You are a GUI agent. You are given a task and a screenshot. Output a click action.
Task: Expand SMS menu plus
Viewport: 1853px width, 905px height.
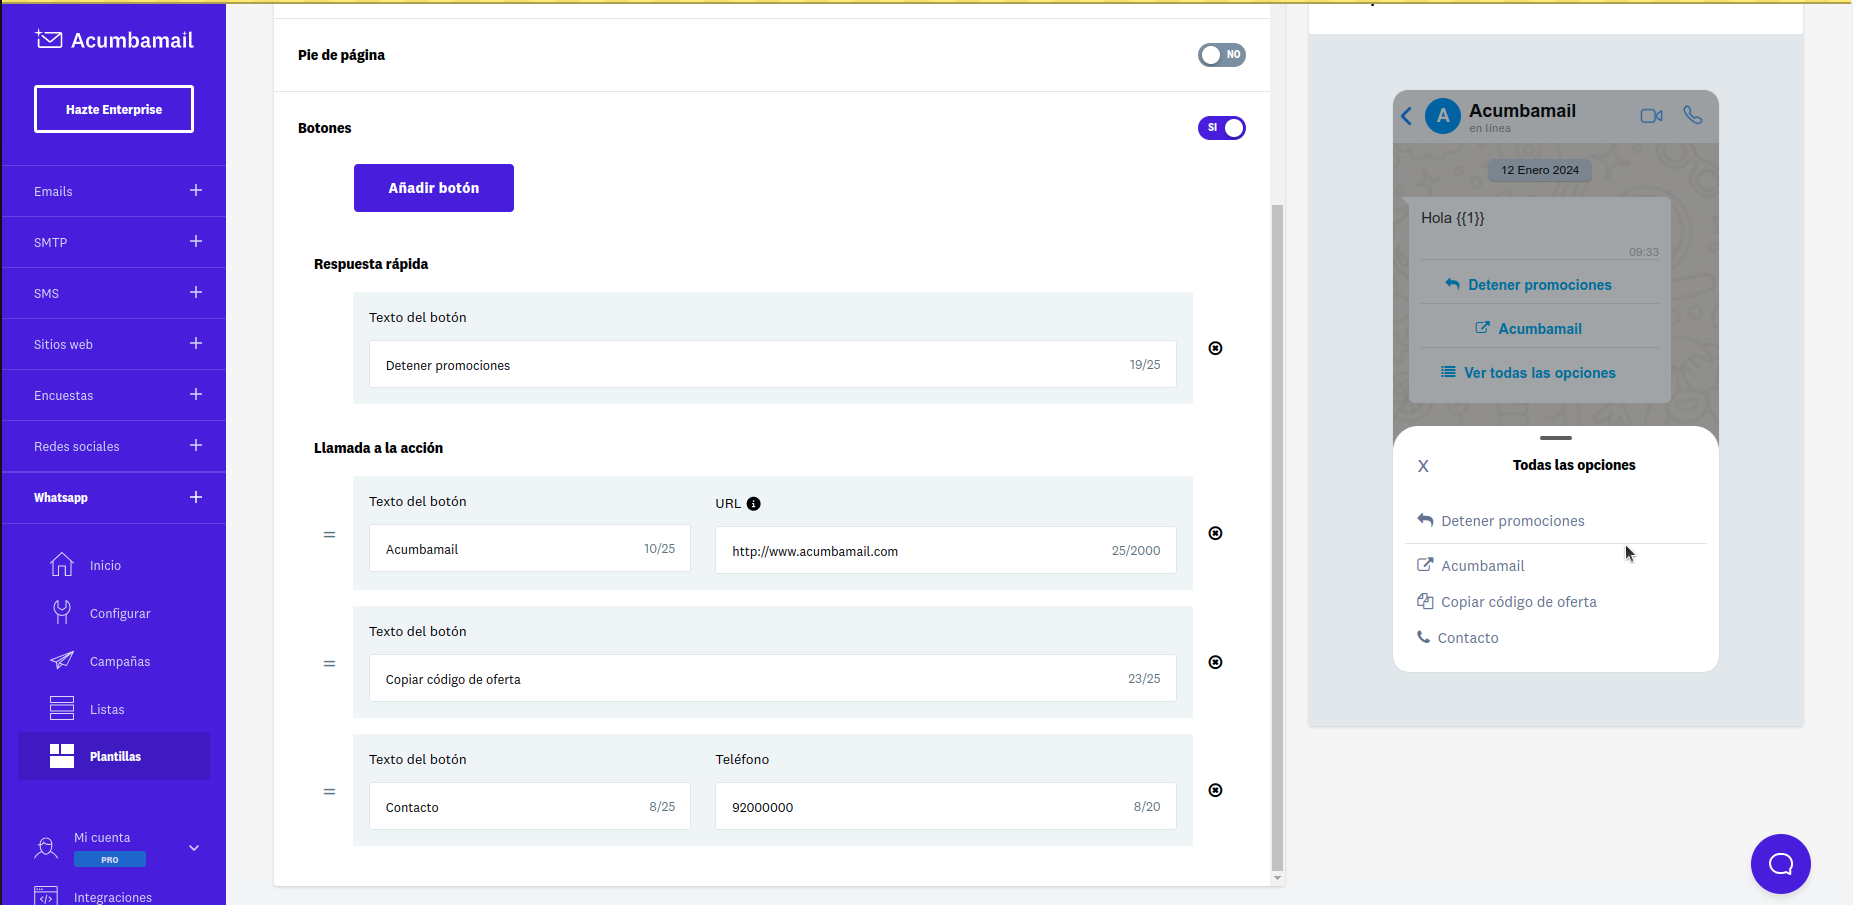click(x=196, y=292)
